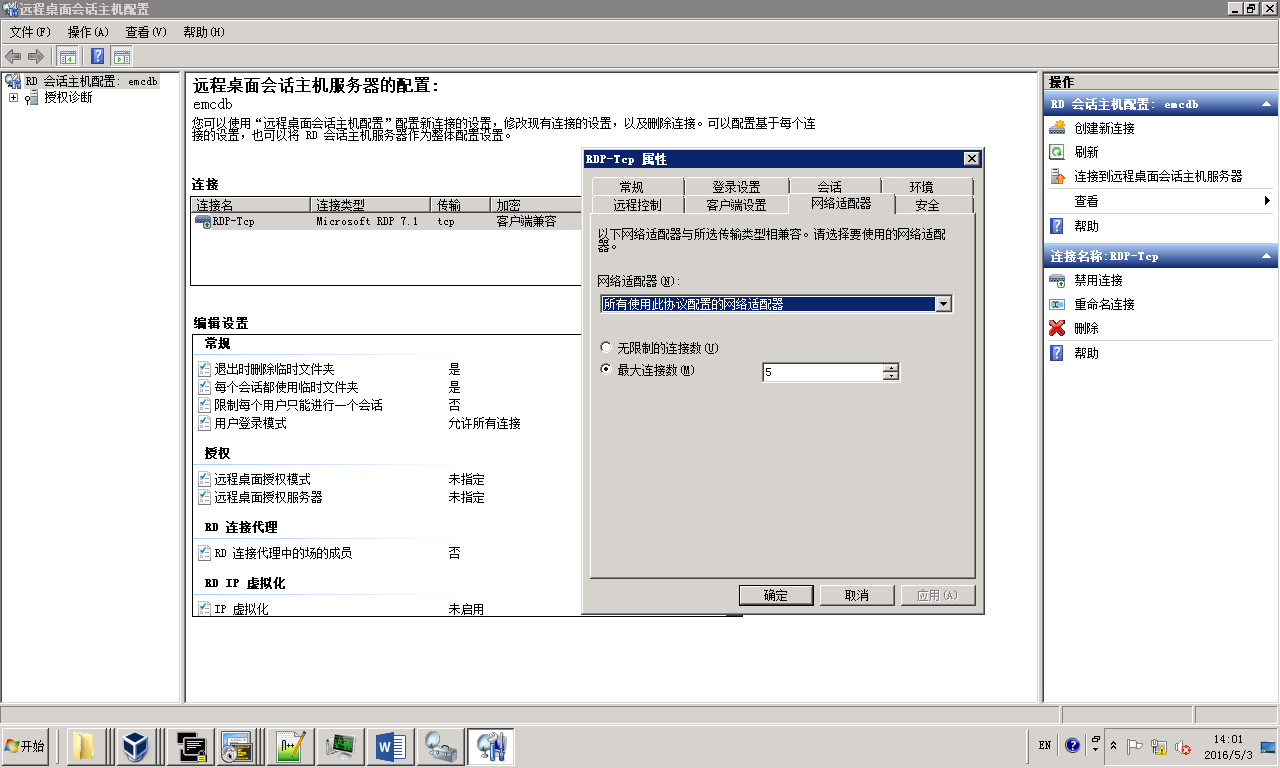This screenshot has width=1280, height=768.
Task: Toggle the action pane toolbar icon
Action: coord(122,56)
